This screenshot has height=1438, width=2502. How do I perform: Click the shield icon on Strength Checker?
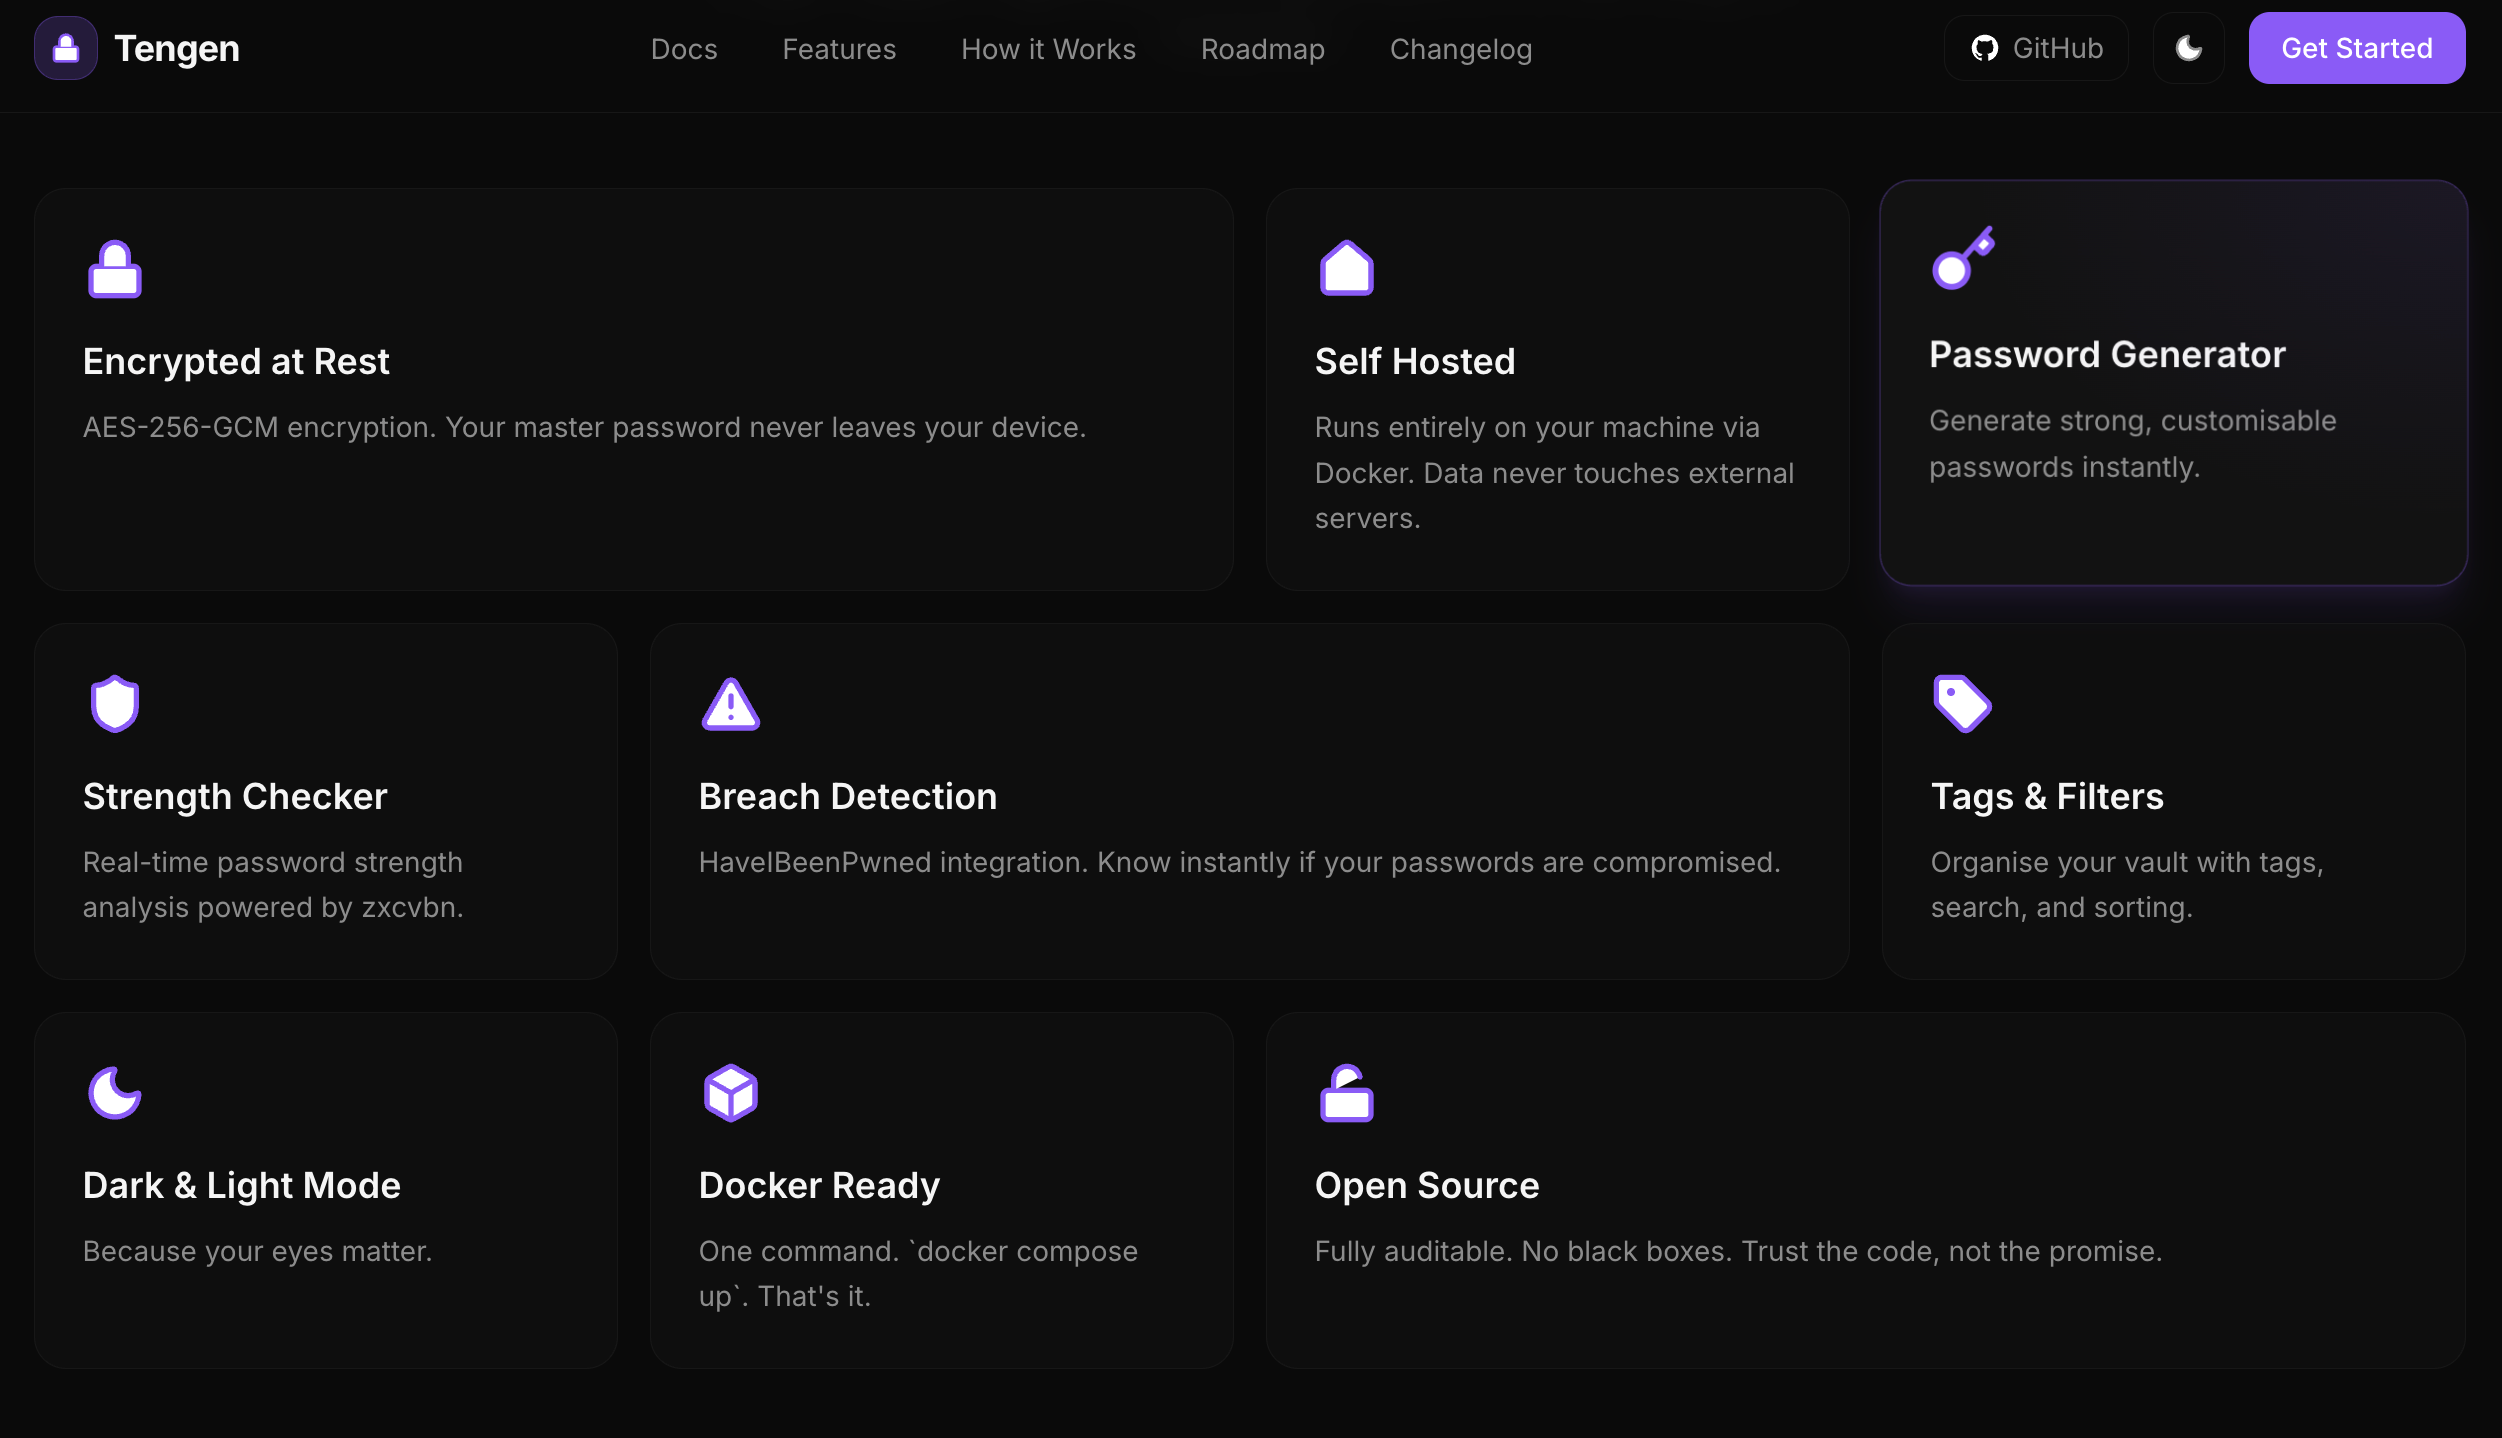(x=115, y=704)
